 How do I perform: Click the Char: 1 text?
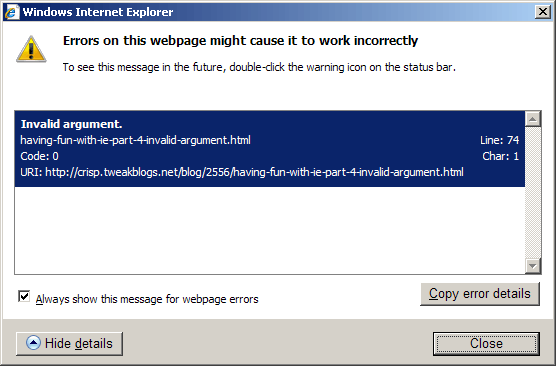500,156
